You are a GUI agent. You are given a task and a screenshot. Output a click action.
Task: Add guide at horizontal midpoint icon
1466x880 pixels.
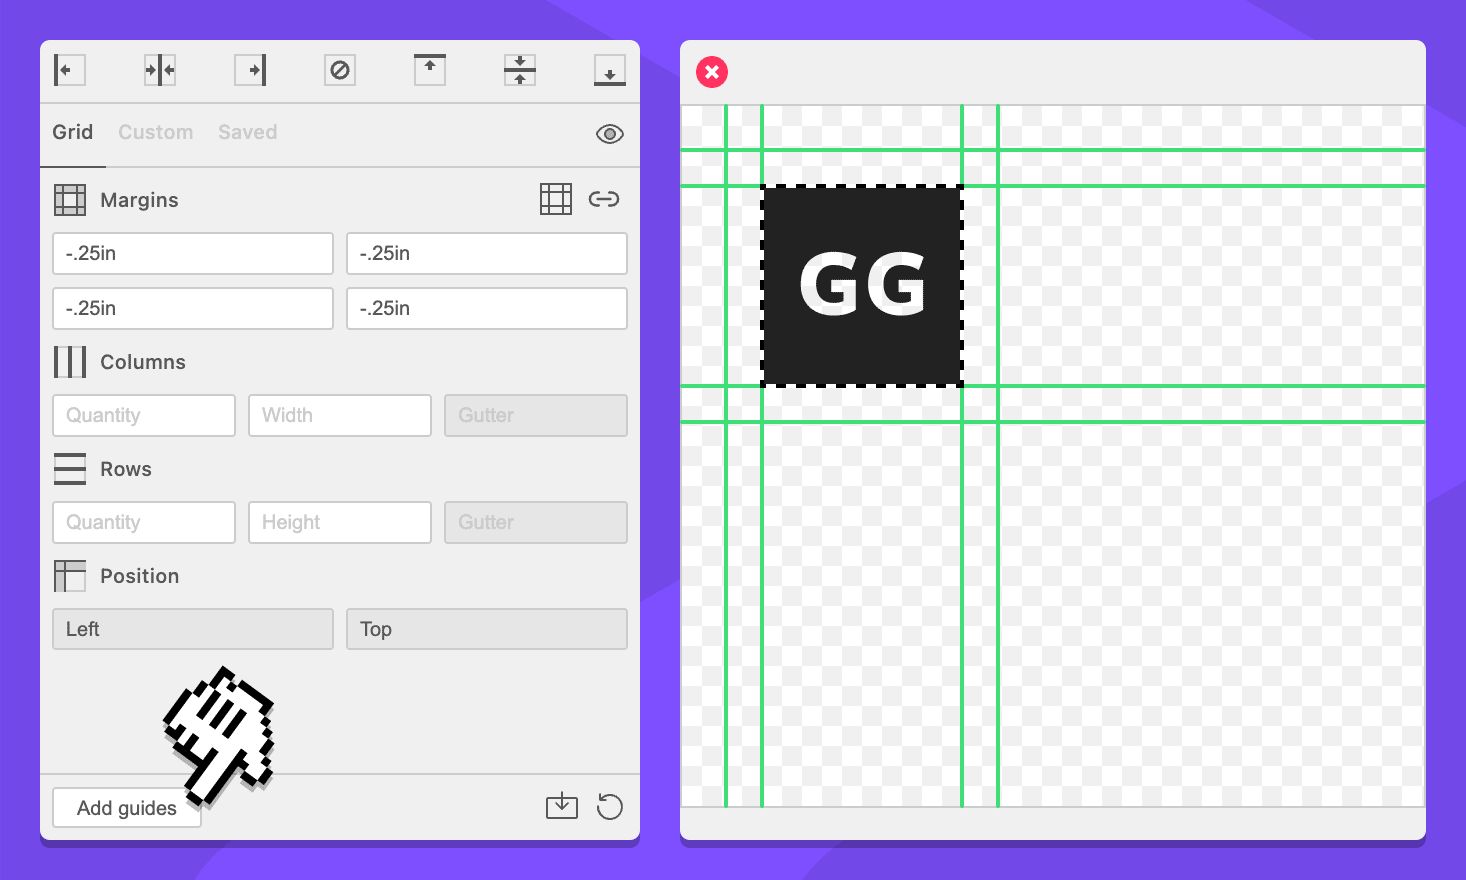point(160,70)
